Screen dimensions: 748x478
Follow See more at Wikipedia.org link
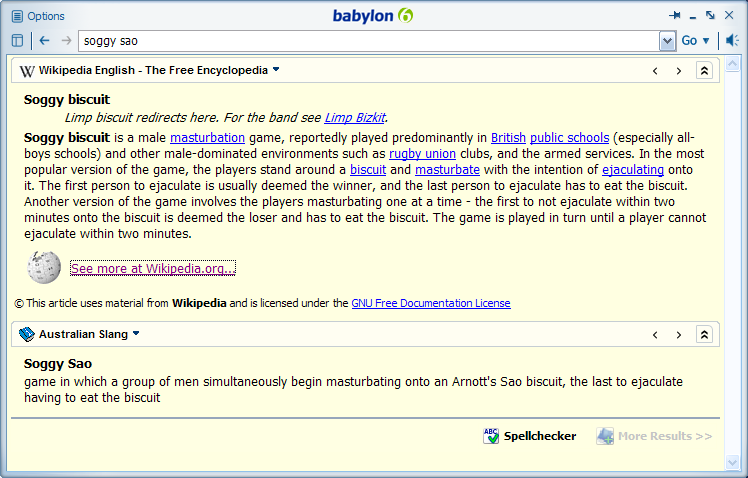point(153,268)
